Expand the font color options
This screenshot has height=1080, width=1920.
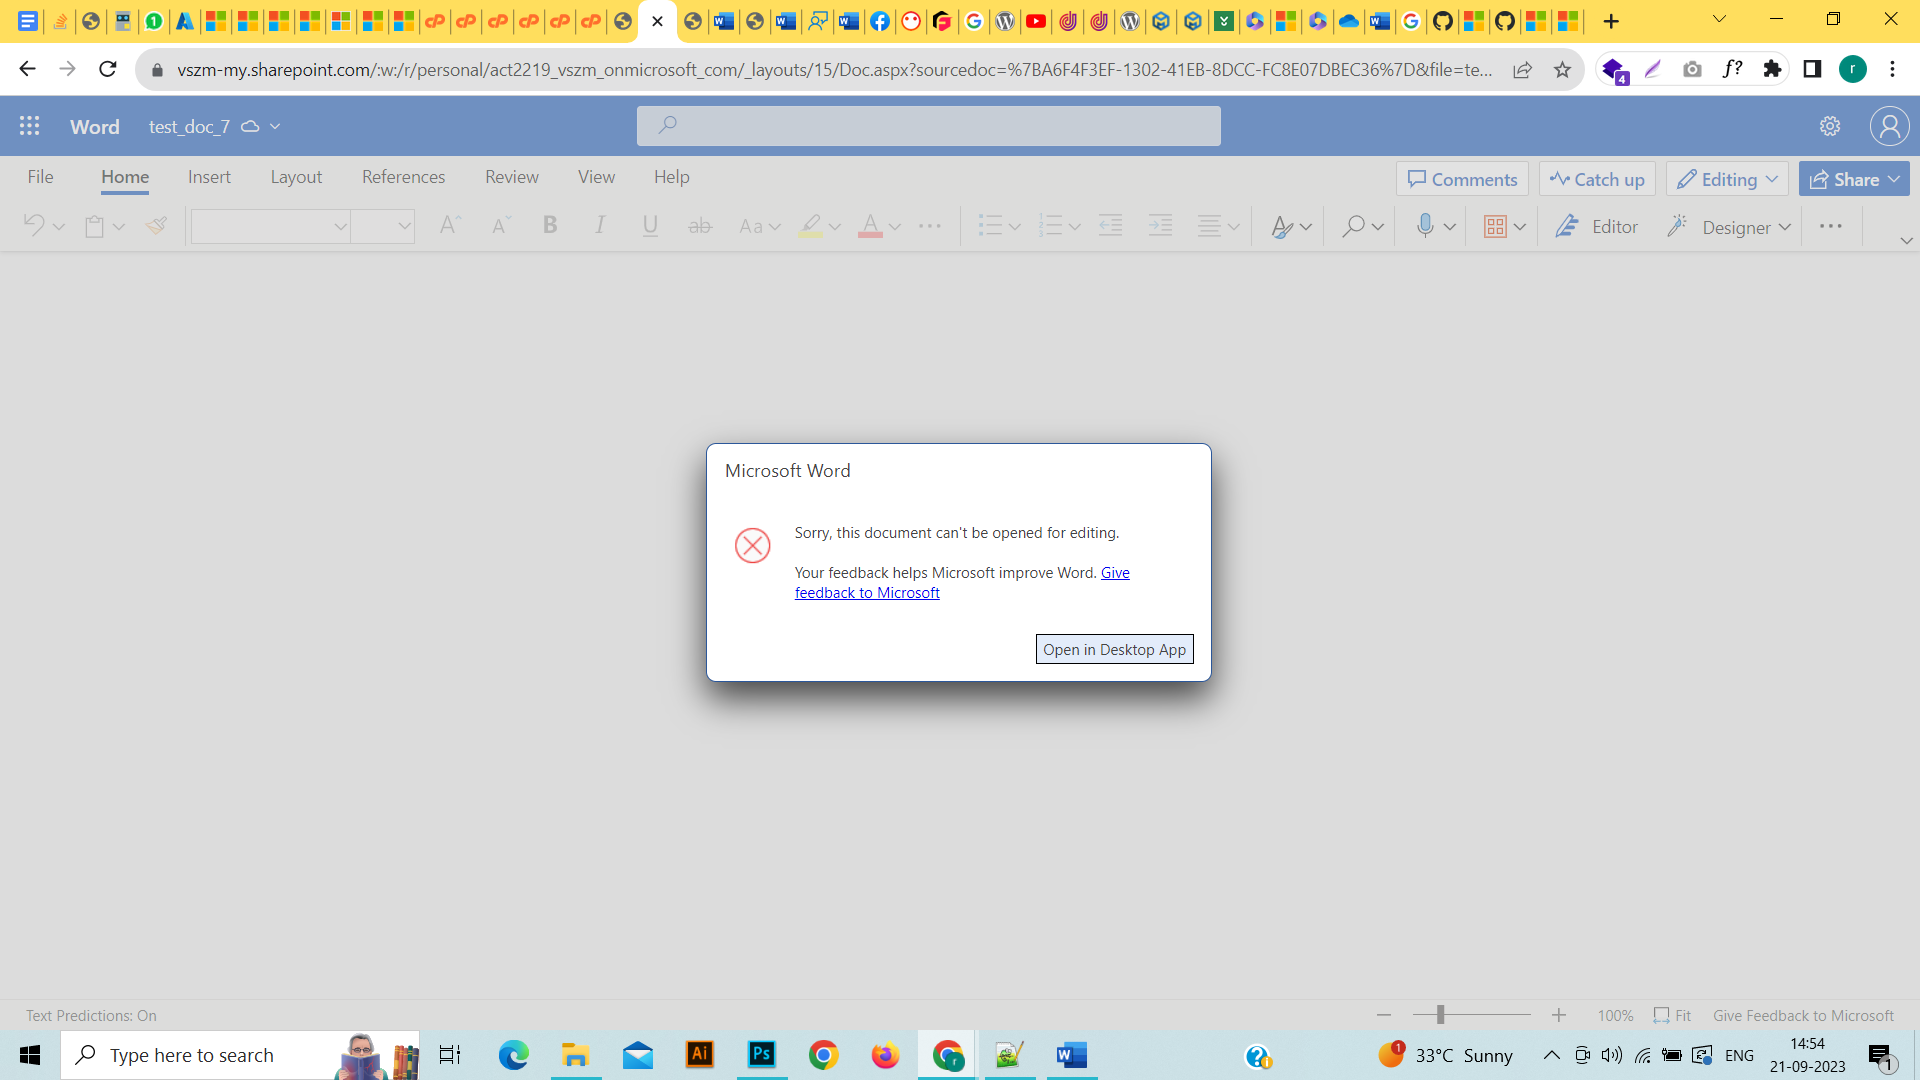(x=894, y=226)
